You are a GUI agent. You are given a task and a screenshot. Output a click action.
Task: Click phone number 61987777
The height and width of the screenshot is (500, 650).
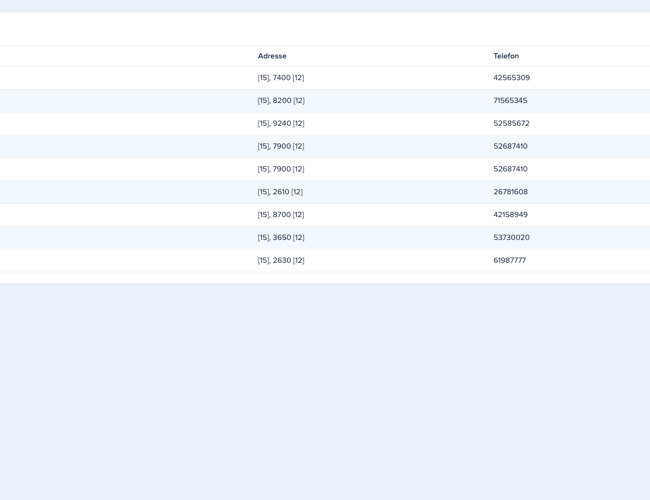pos(509,261)
